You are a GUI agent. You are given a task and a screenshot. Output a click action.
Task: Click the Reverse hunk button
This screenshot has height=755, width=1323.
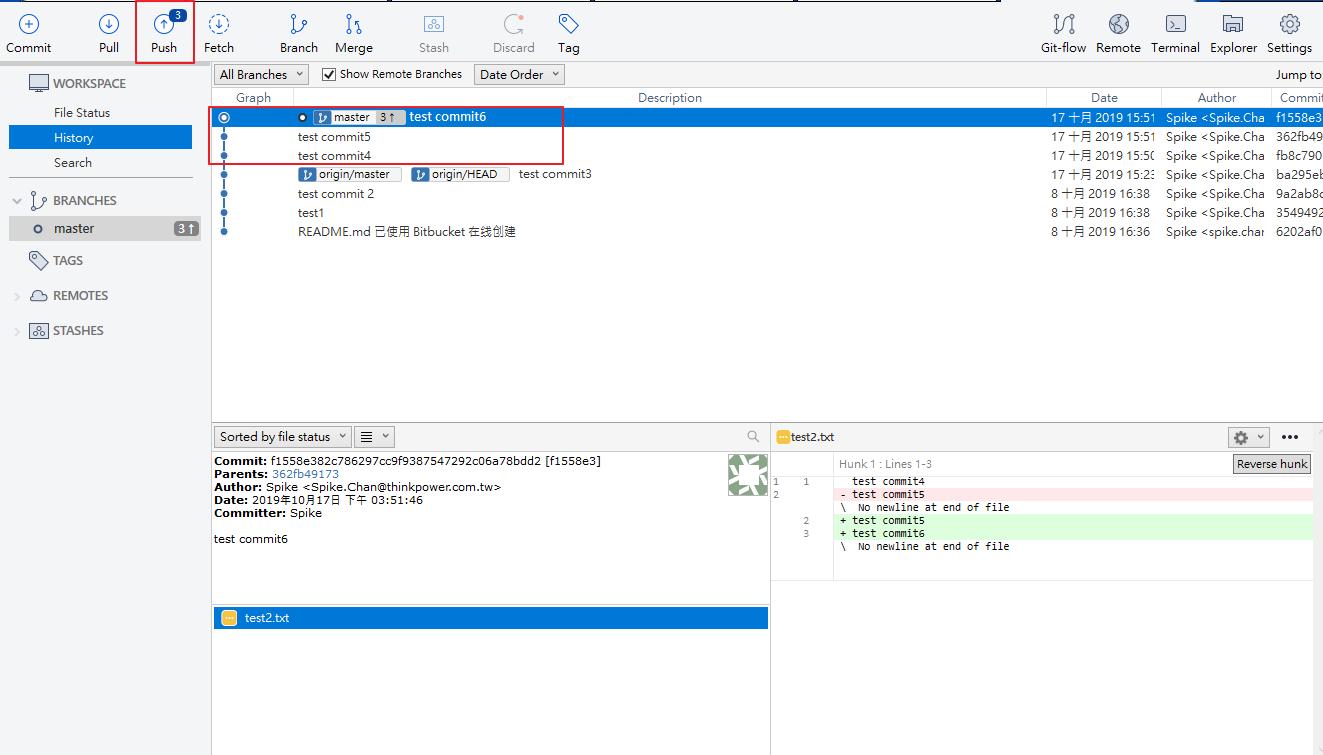click(x=1272, y=464)
